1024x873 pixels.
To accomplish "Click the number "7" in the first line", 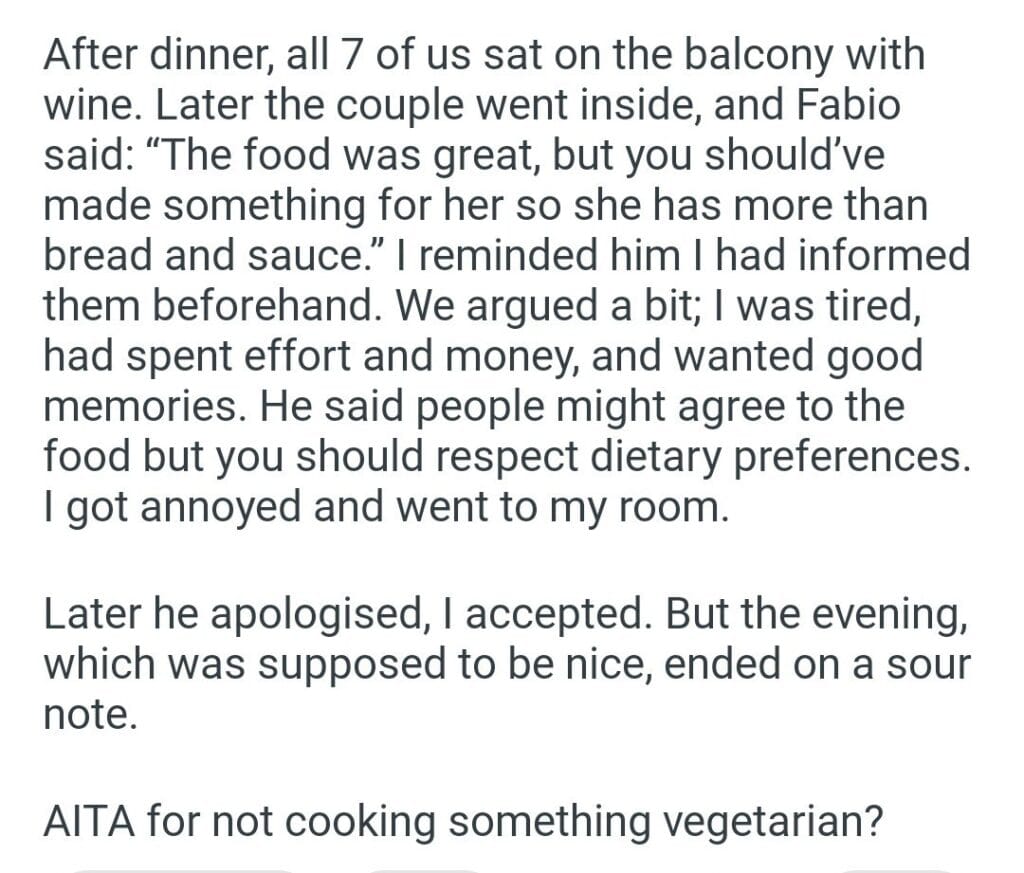I will pos(350,55).
